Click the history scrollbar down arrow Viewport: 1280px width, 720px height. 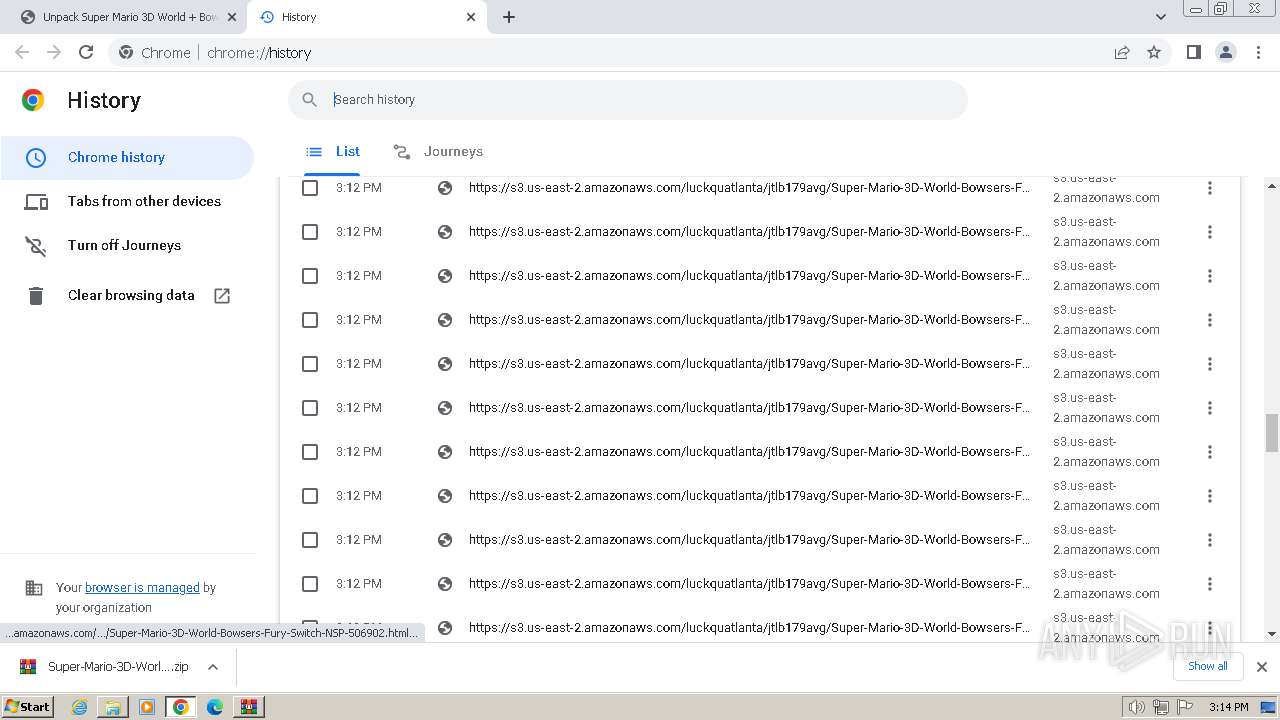point(1272,634)
